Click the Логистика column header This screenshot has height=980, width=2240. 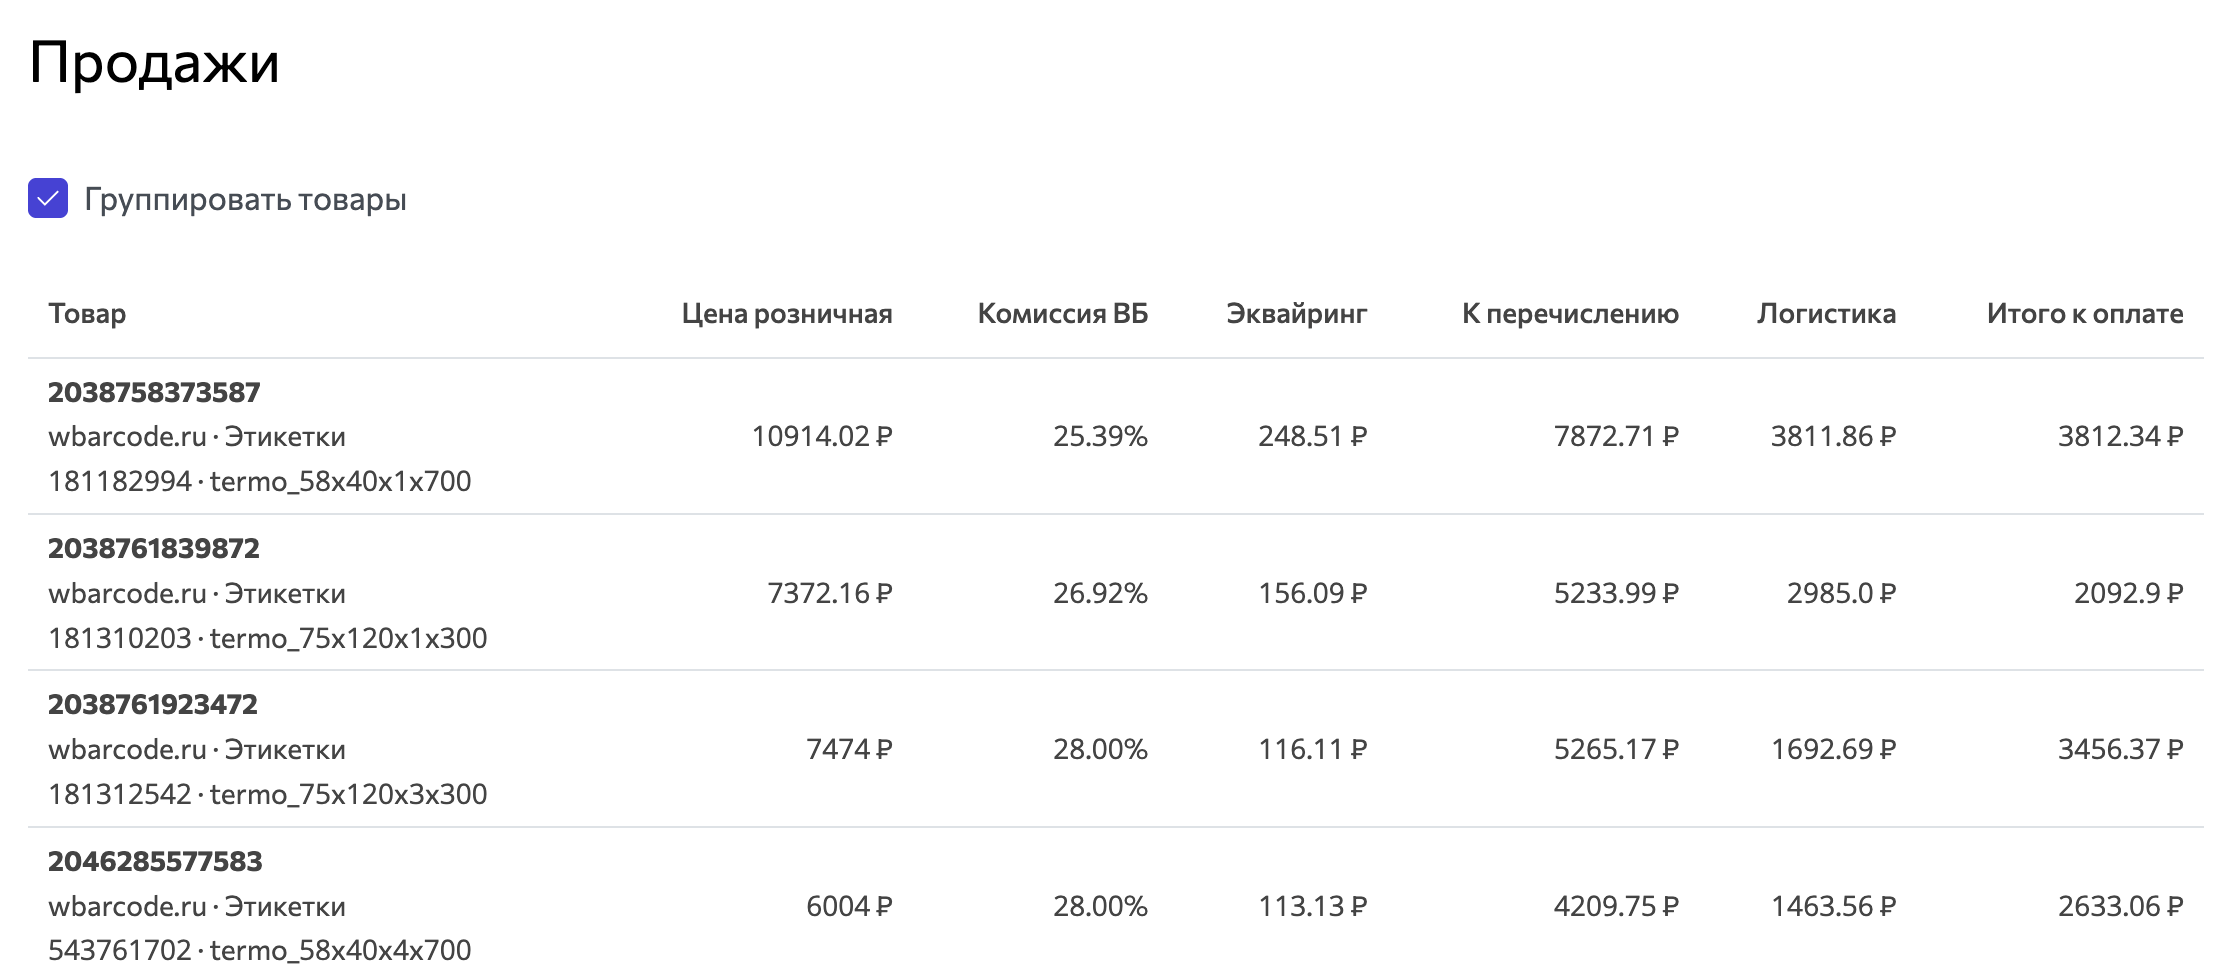pyautogui.click(x=1825, y=313)
